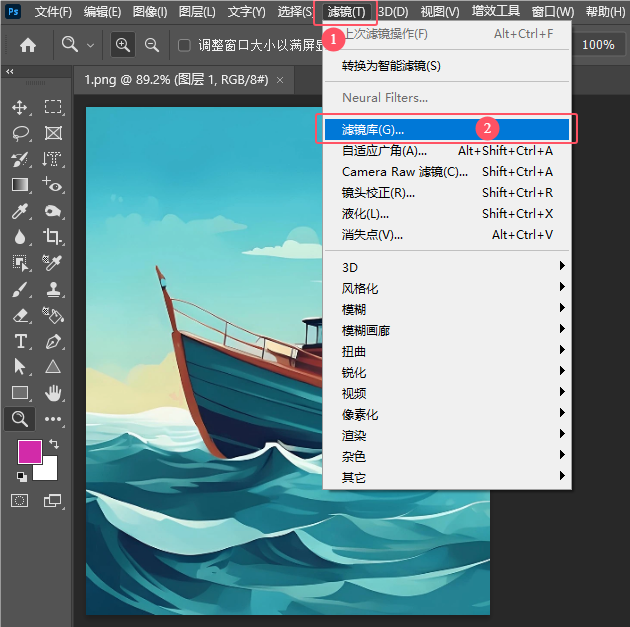Select the Clone Stamp tool
The height and width of the screenshot is (627, 630).
coord(53,289)
